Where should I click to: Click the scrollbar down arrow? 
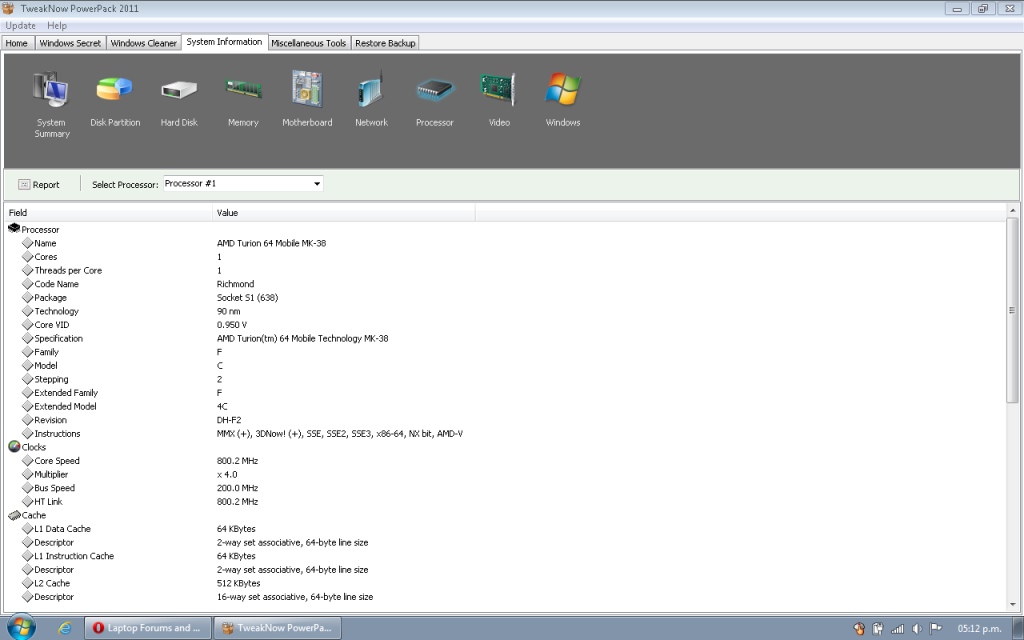point(1012,605)
